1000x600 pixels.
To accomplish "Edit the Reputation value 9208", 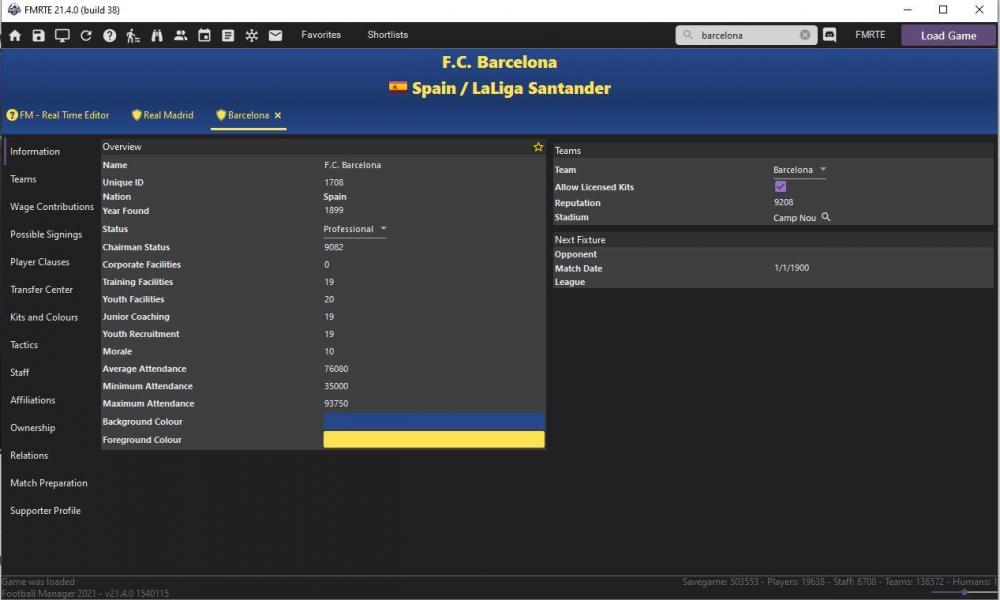I will coord(784,203).
